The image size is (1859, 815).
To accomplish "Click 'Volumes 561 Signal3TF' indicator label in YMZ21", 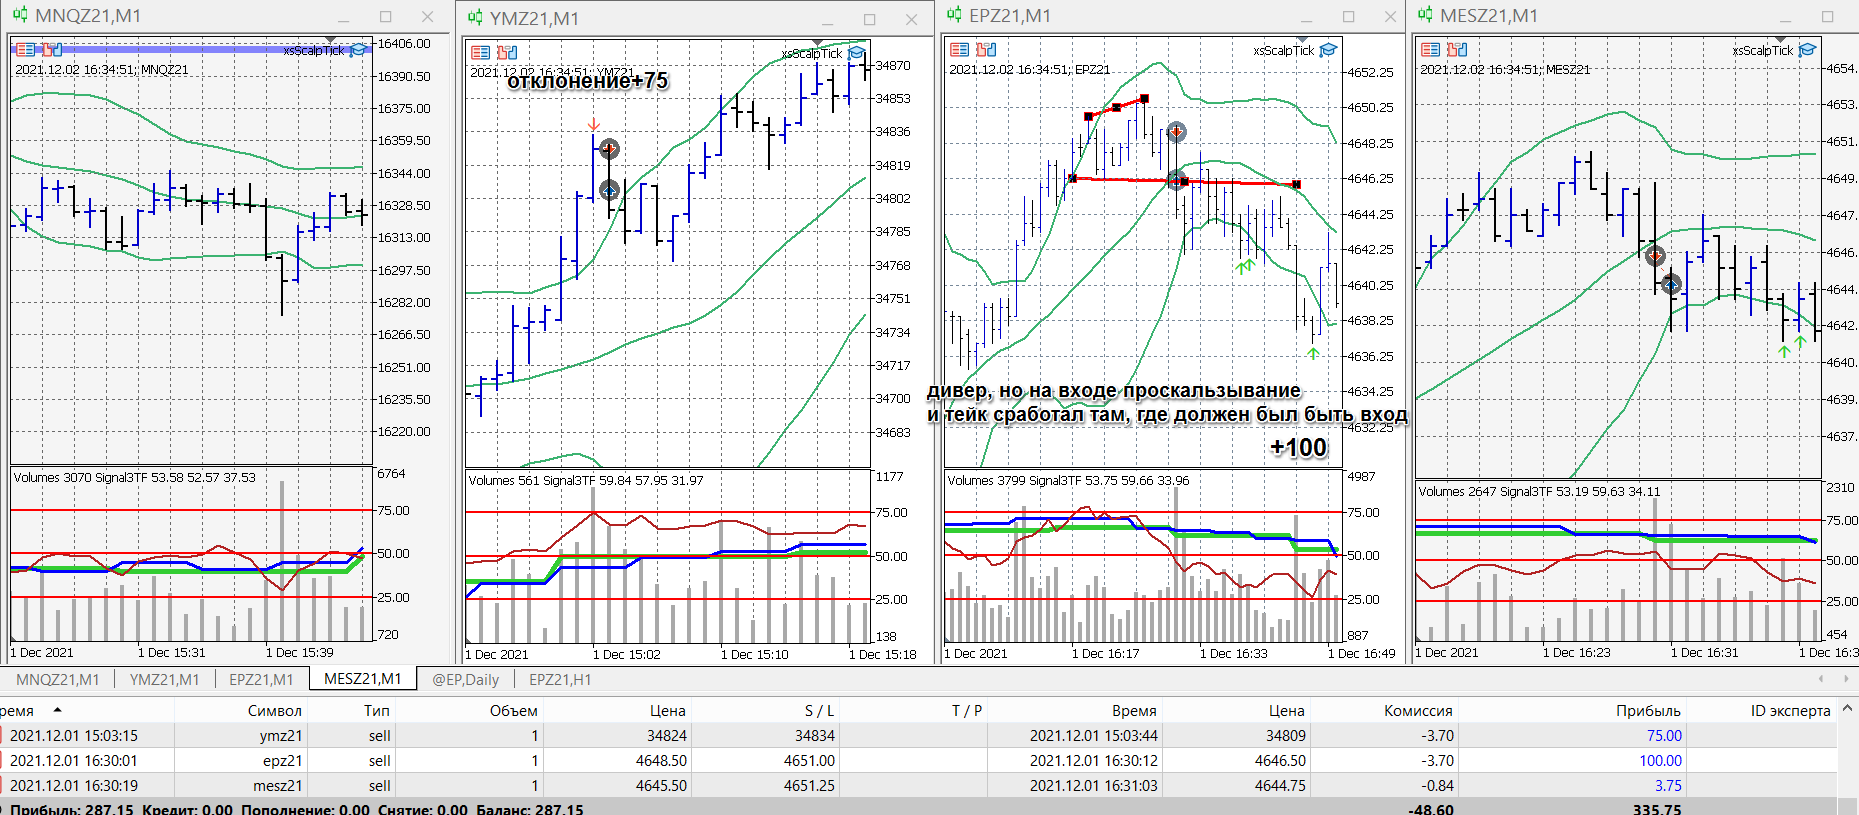I will tap(585, 480).
